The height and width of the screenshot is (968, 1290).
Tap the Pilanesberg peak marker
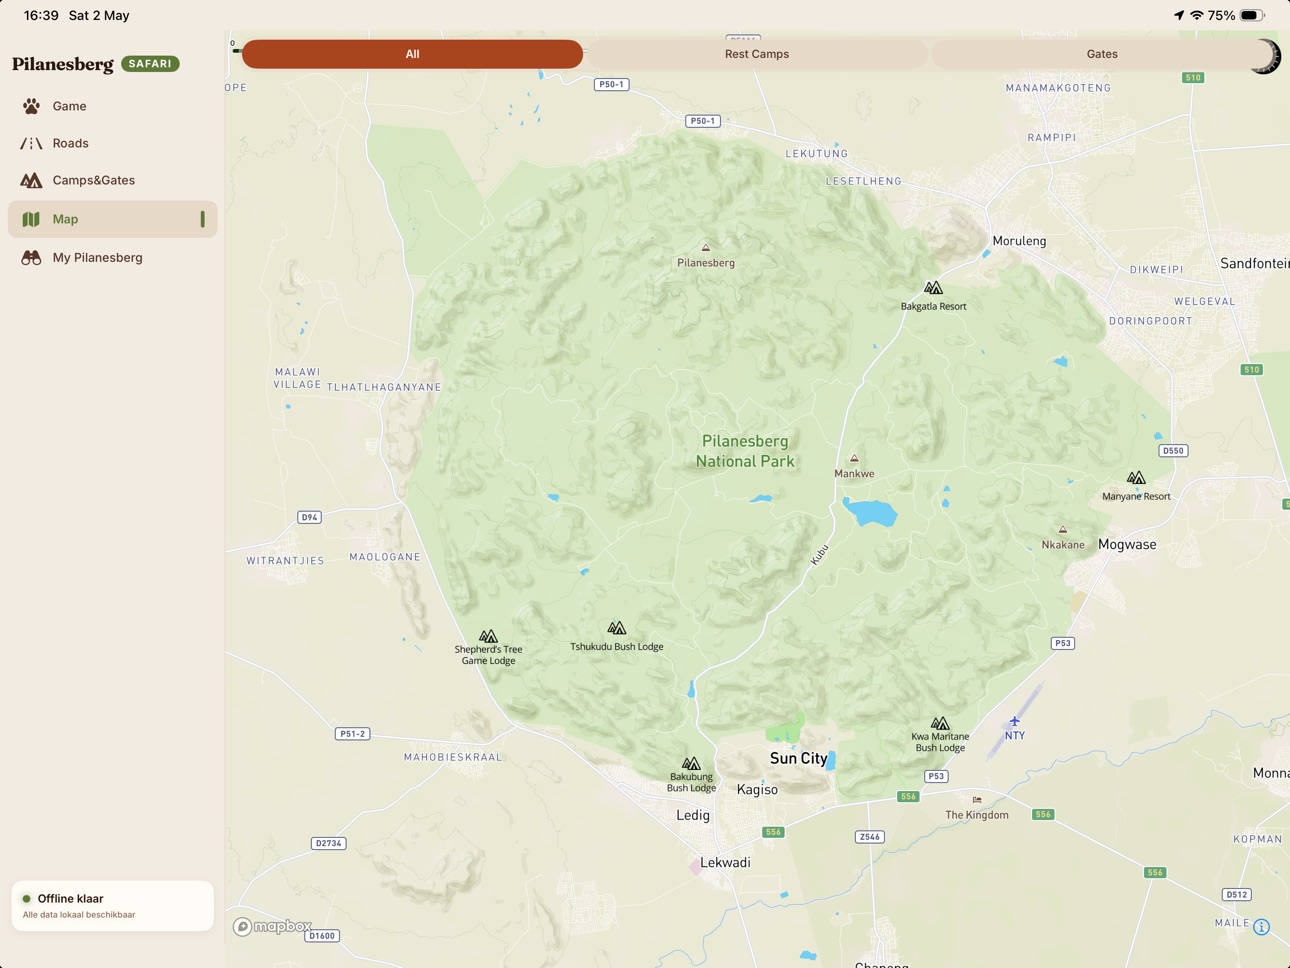(706, 247)
